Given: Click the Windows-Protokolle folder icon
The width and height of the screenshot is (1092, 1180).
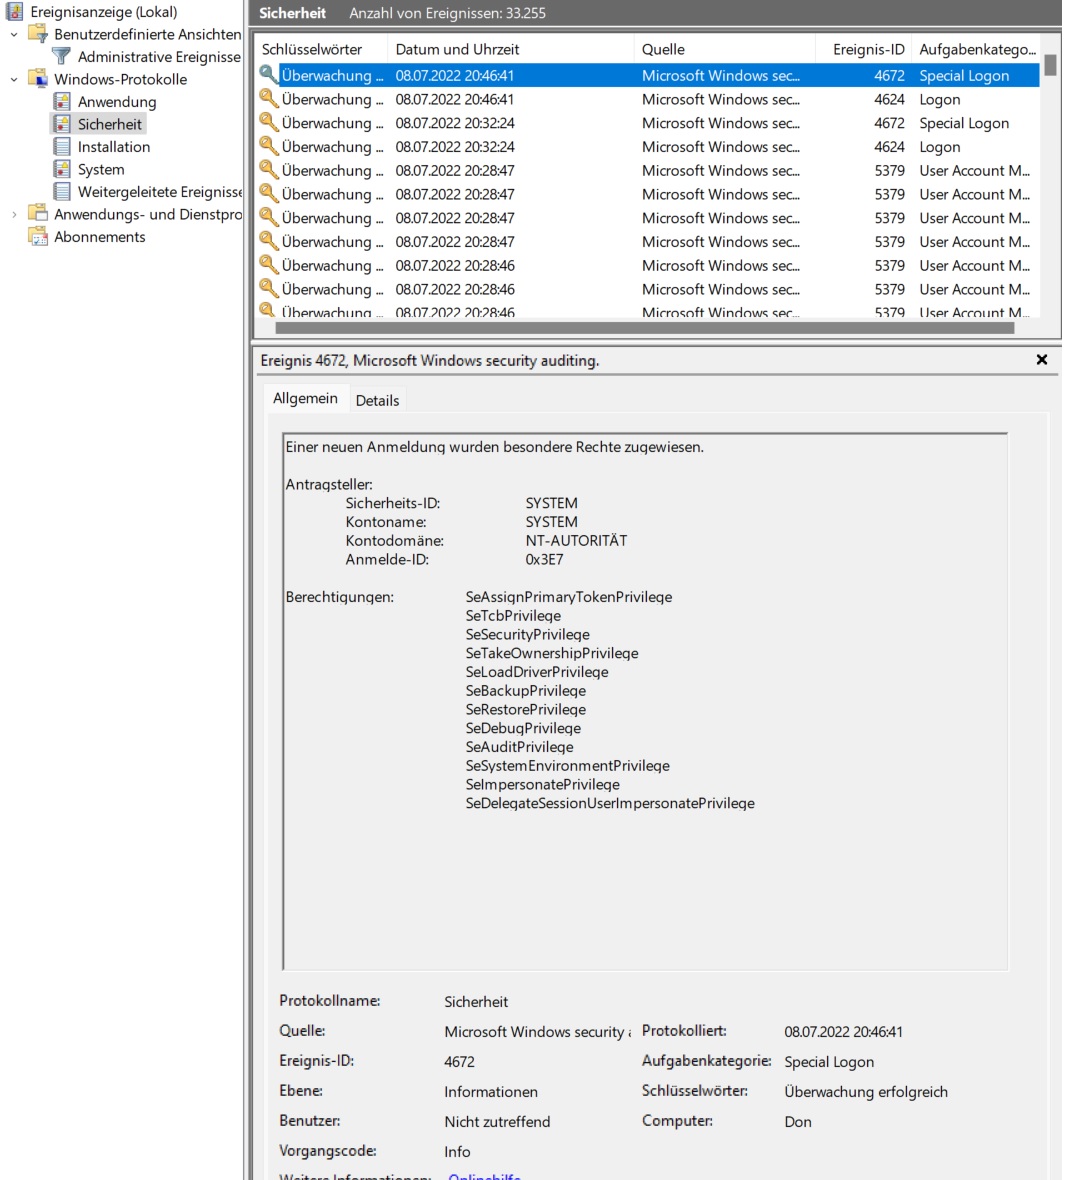Looking at the screenshot, I should click(x=38, y=79).
